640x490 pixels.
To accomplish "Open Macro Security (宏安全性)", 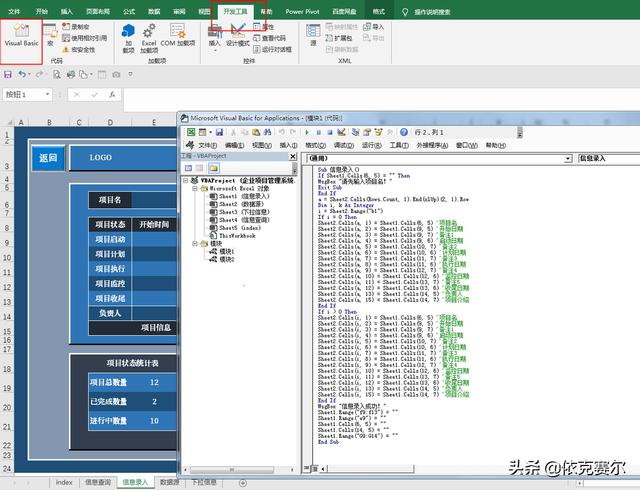I will 78,49.
